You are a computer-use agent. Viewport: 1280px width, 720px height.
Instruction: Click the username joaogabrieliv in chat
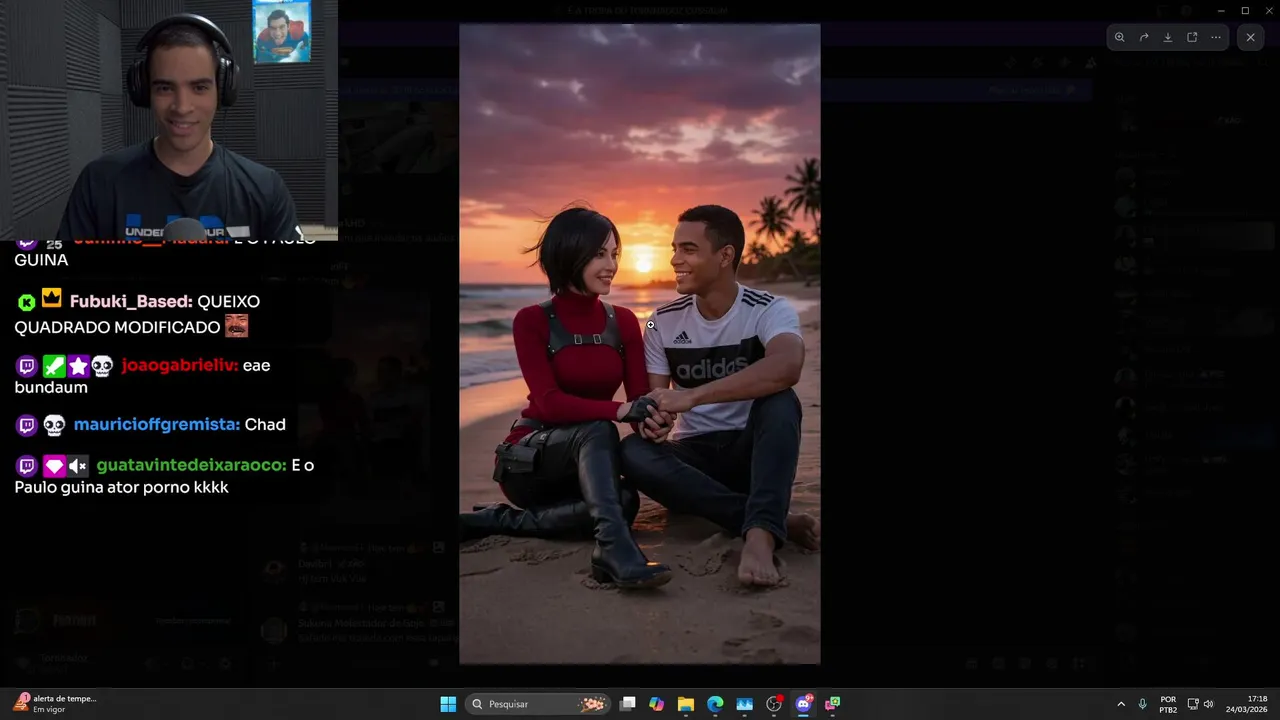(180, 365)
